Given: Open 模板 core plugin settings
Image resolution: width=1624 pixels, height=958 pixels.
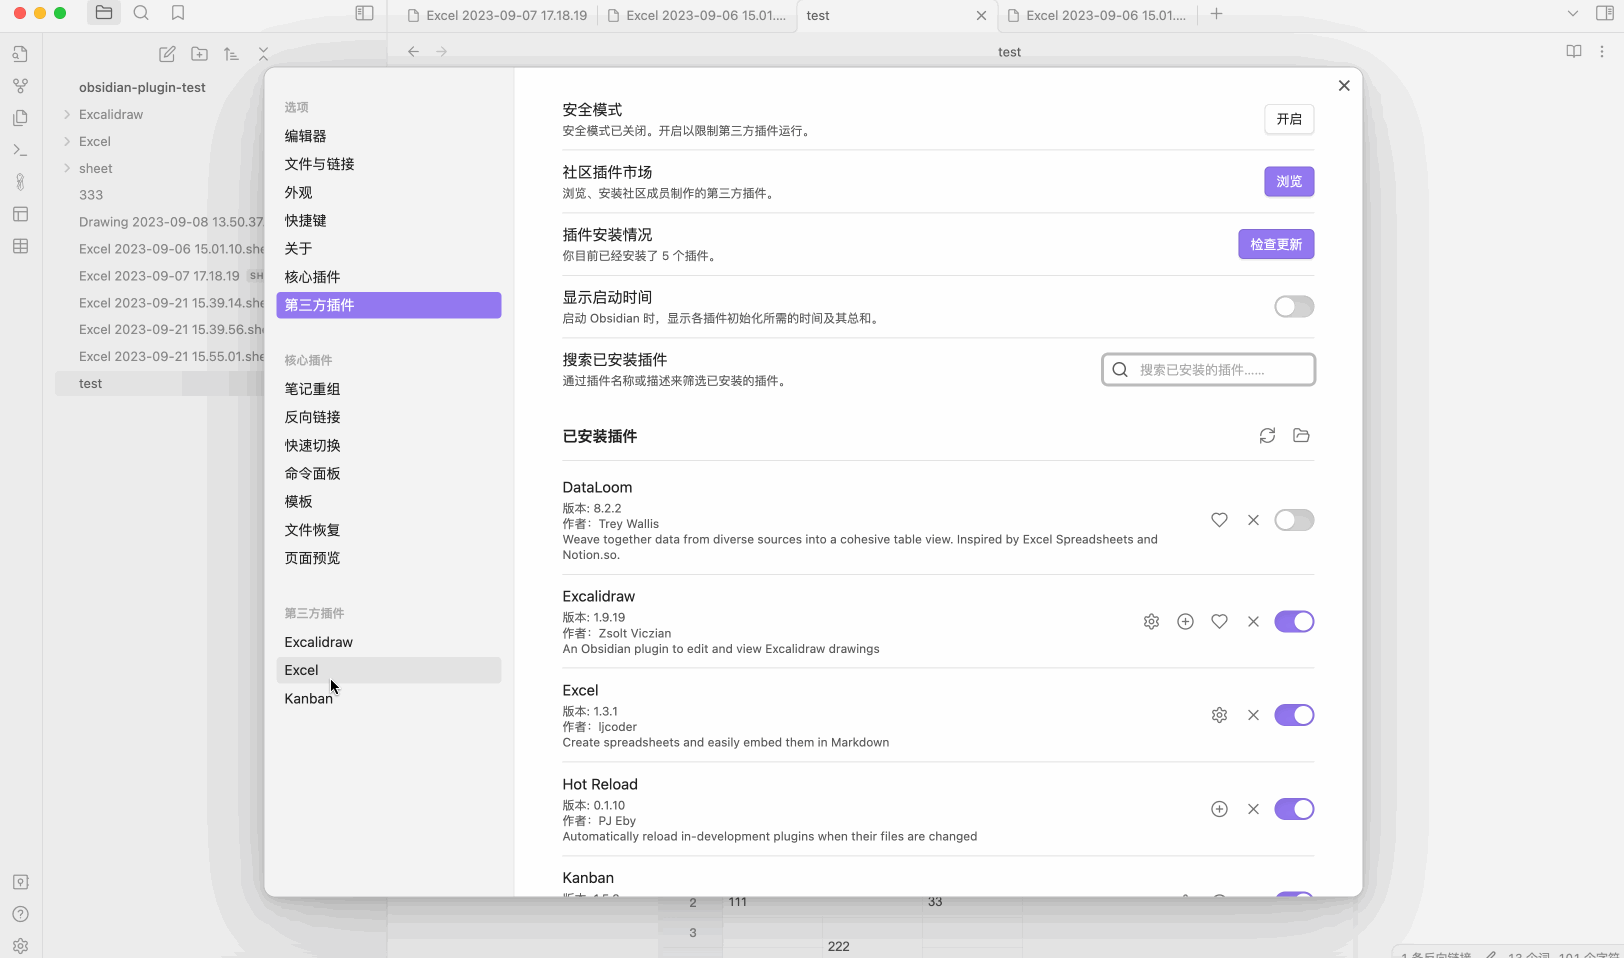Looking at the screenshot, I should click(388, 502).
